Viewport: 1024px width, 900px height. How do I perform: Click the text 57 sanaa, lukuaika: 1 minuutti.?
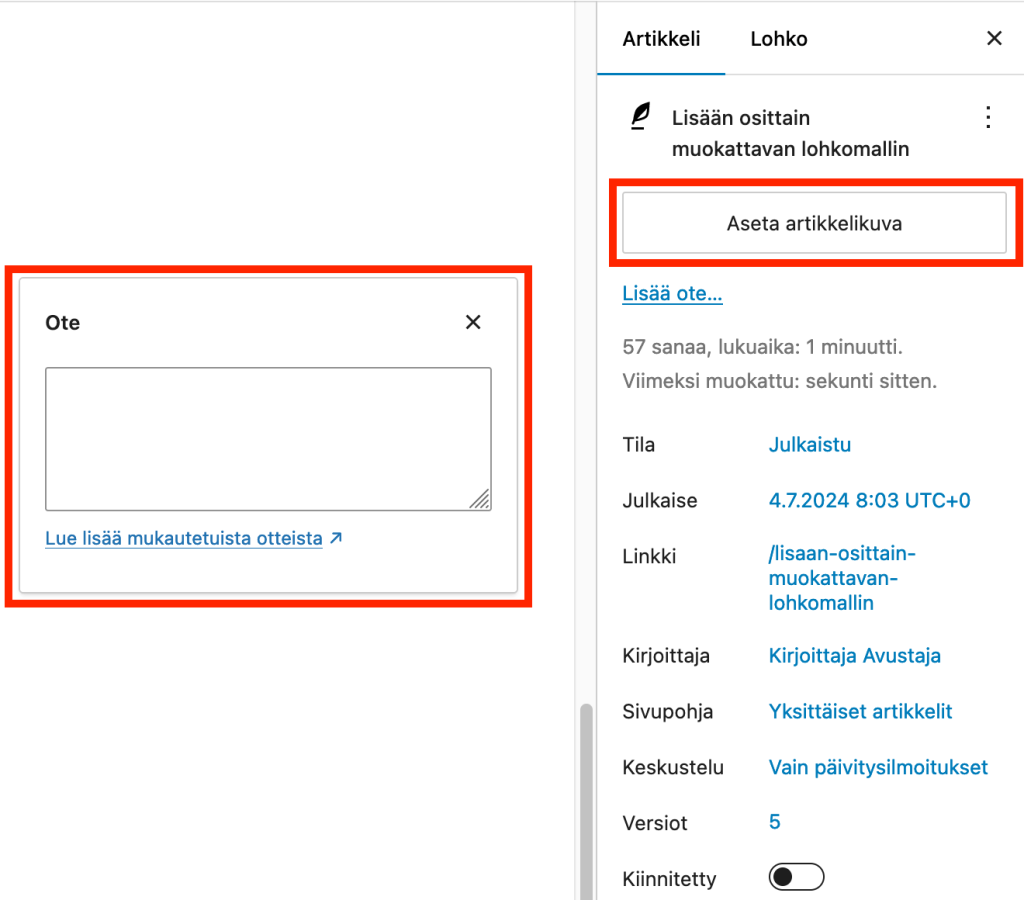[x=762, y=347]
